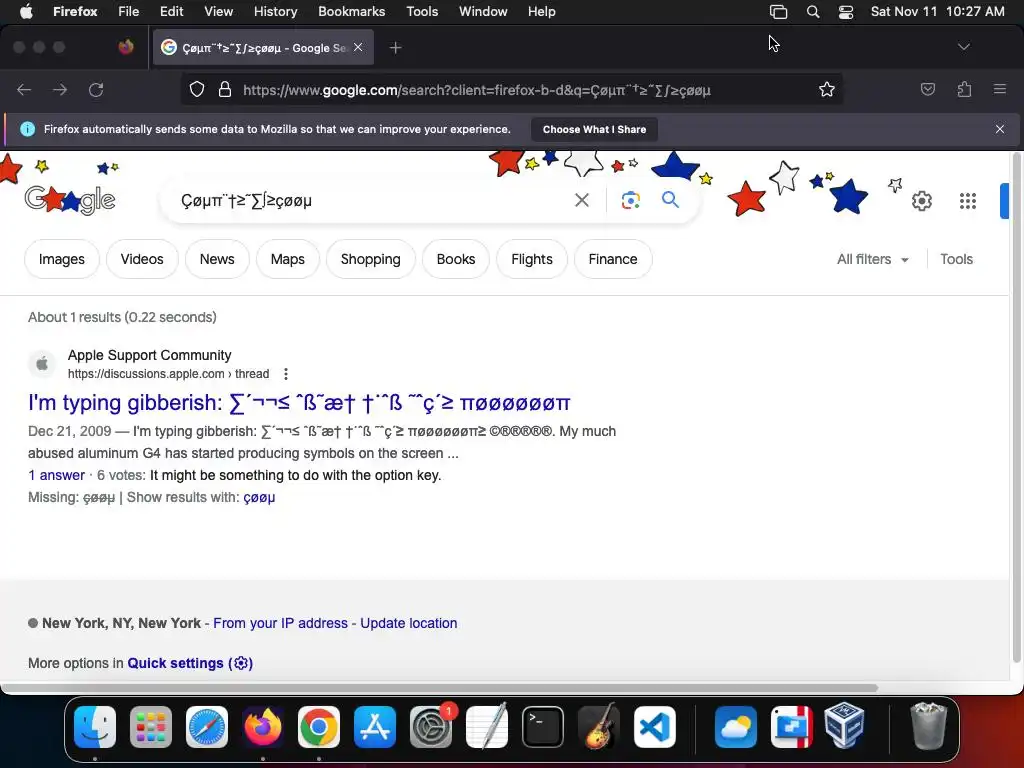Open Firefox application hamburger menu
Screen dimensions: 1024x768
click(999, 89)
